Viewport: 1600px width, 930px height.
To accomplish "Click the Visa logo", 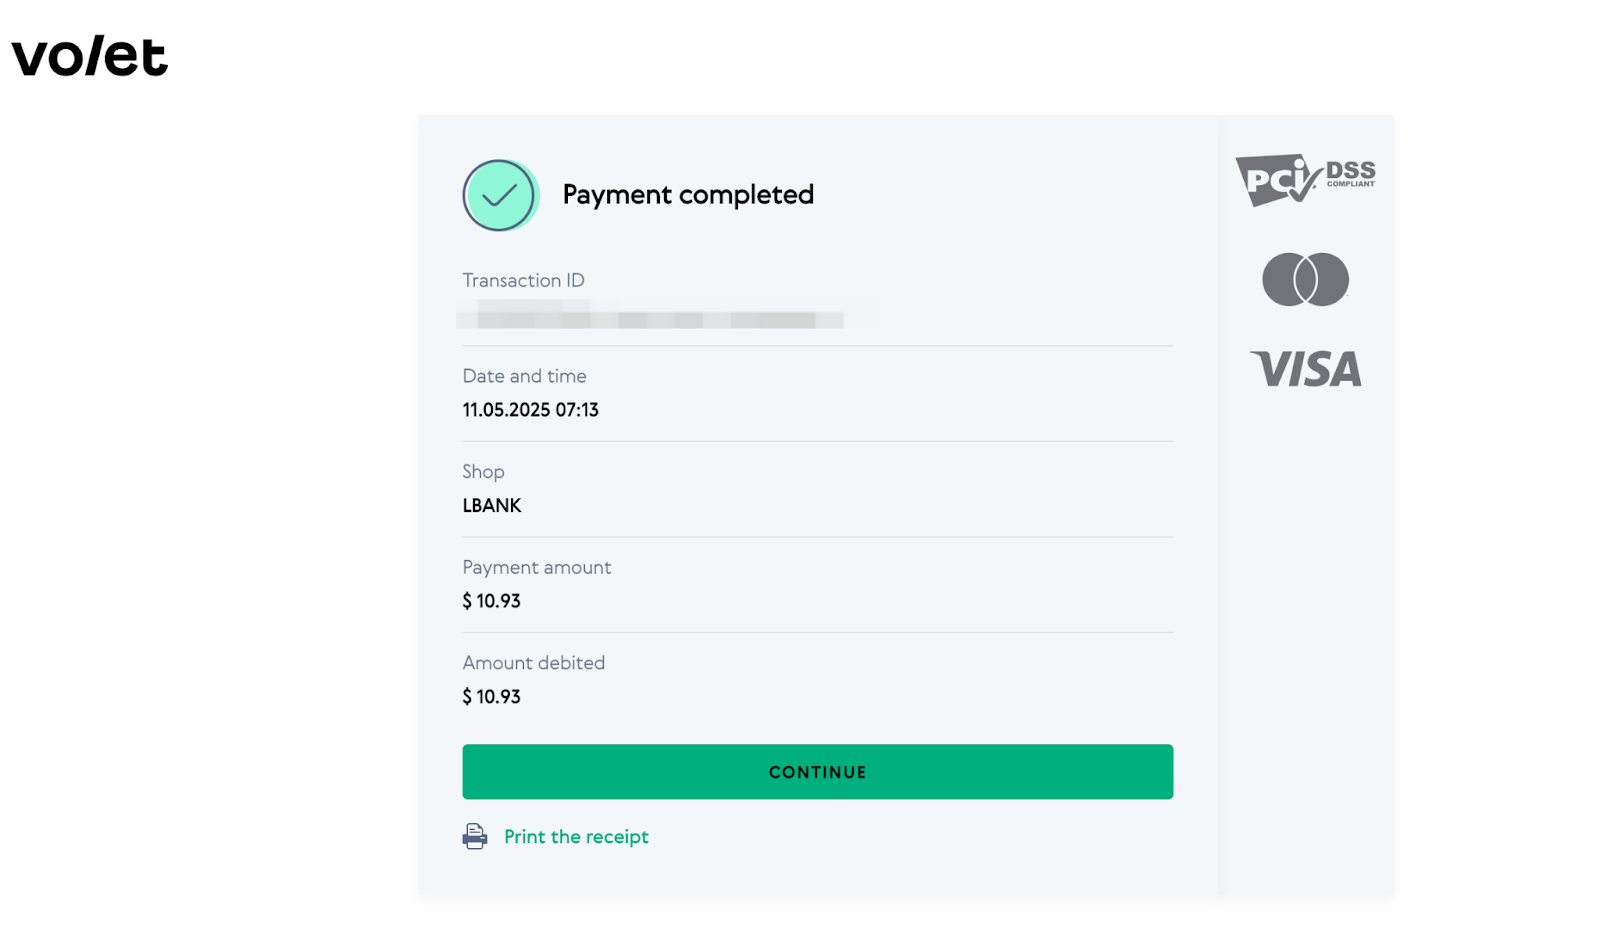I will pos(1306,369).
